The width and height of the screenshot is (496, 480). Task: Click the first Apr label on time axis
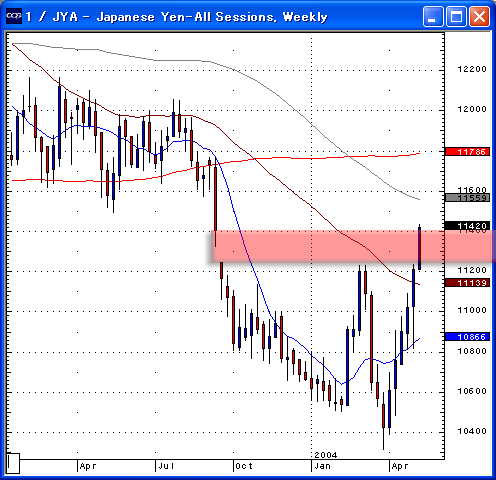pyautogui.click(x=88, y=466)
